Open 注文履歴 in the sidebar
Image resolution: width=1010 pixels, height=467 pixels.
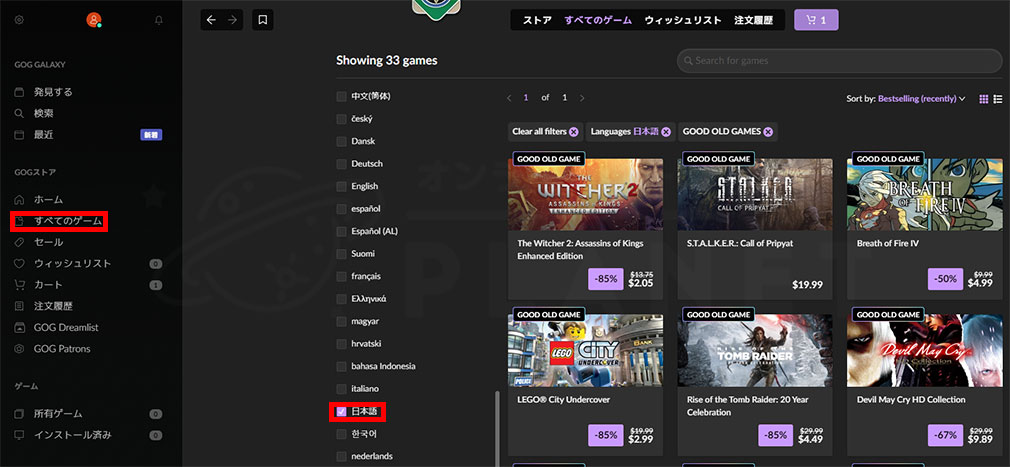[53, 306]
